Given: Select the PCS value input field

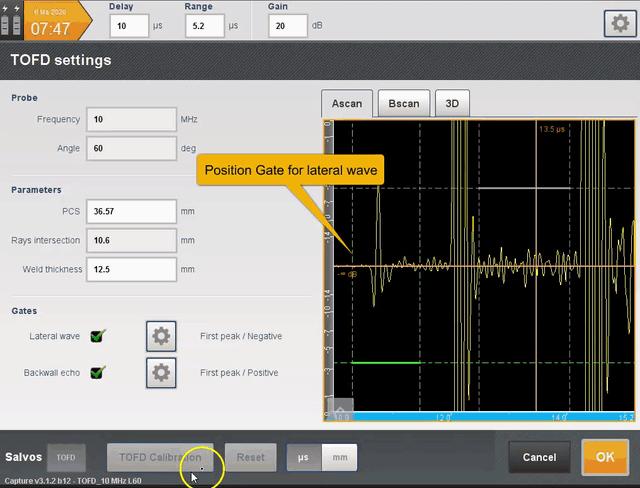Looking at the screenshot, I should [x=131, y=212].
